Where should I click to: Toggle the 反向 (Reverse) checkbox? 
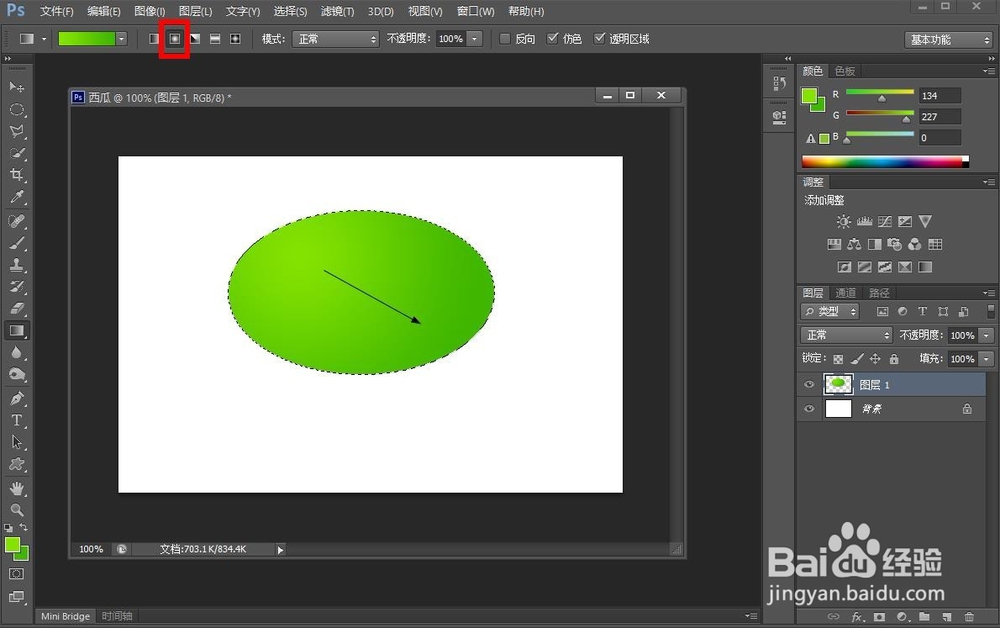point(504,39)
